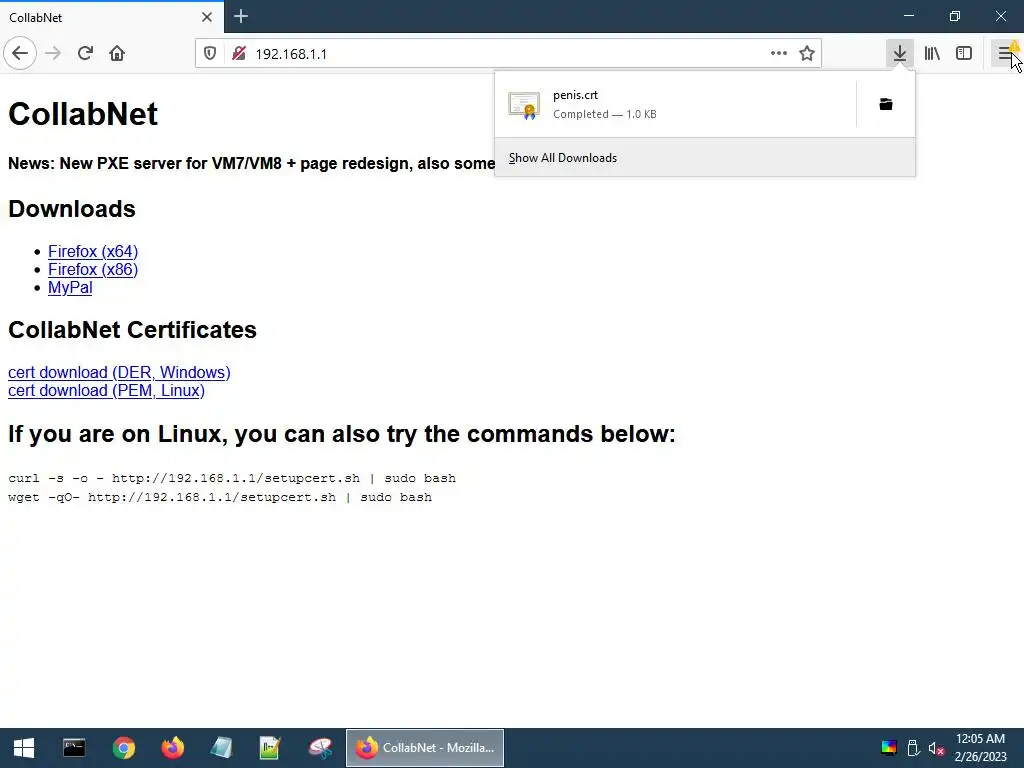This screenshot has height=768, width=1024.
Task: Download cert (PEM, Linux) link
Action: pyautogui.click(x=106, y=391)
